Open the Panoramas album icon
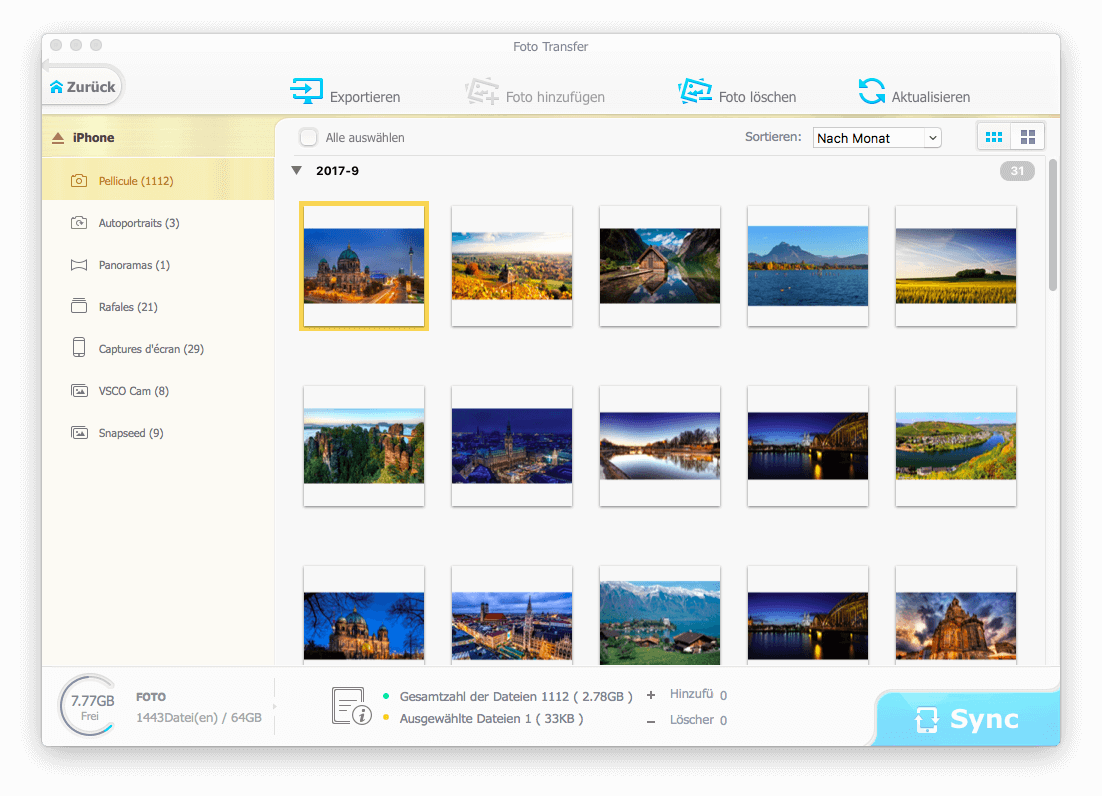The width and height of the screenshot is (1102, 796). (79, 265)
